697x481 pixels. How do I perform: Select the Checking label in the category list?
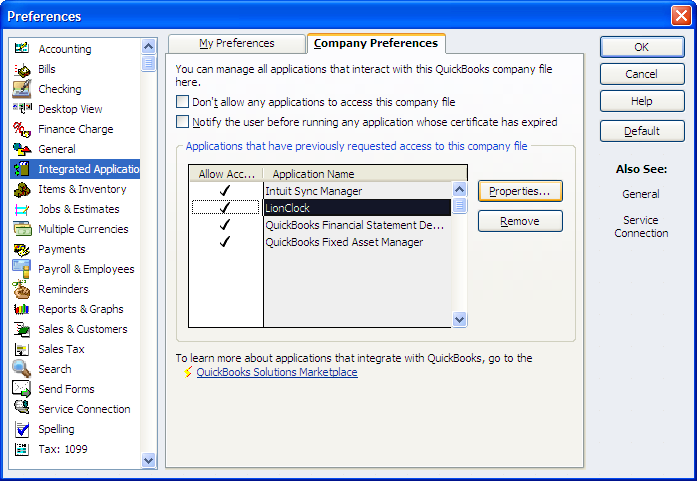pos(60,89)
